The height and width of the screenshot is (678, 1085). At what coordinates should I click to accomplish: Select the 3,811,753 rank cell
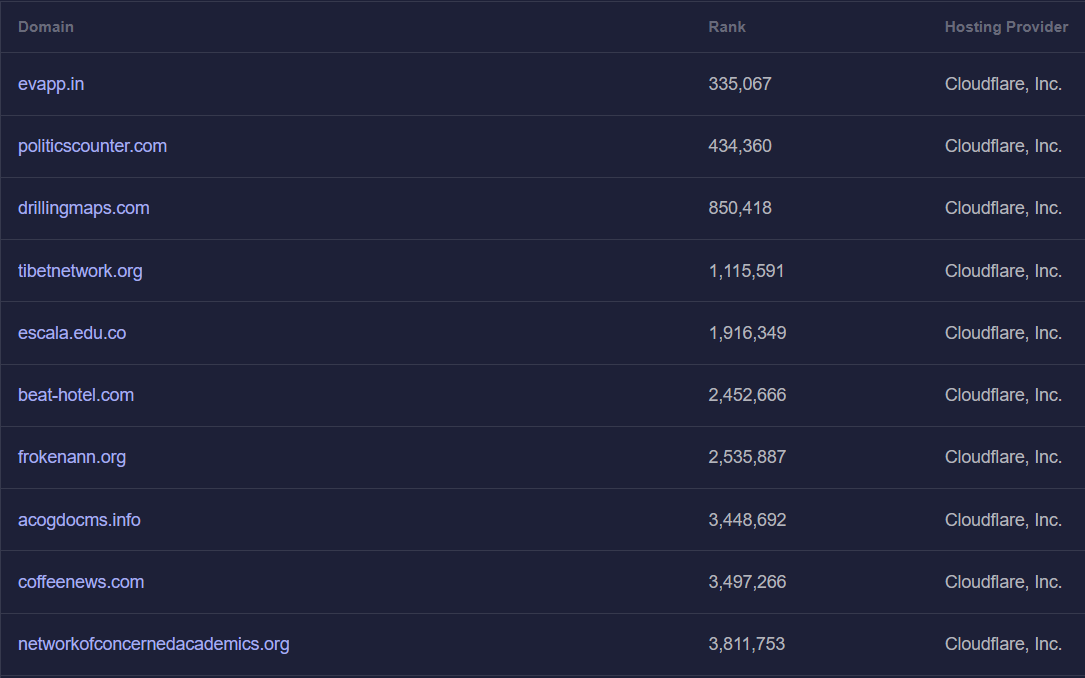(746, 644)
